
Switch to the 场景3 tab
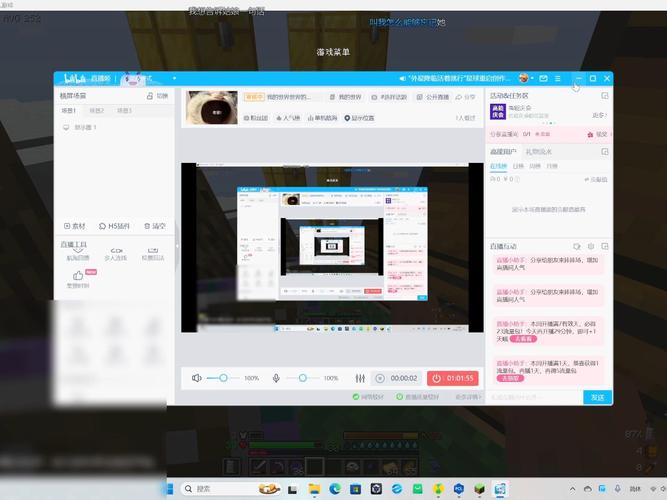[124, 110]
